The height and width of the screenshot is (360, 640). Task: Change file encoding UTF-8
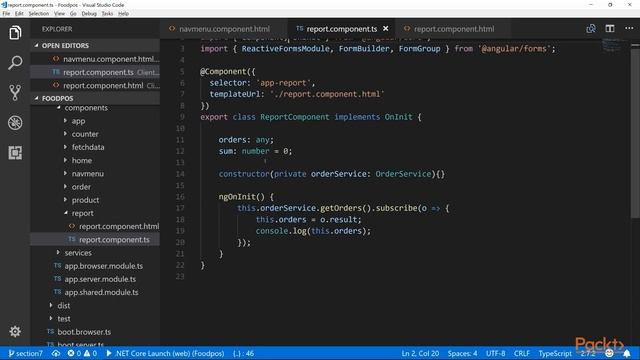click(x=495, y=353)
